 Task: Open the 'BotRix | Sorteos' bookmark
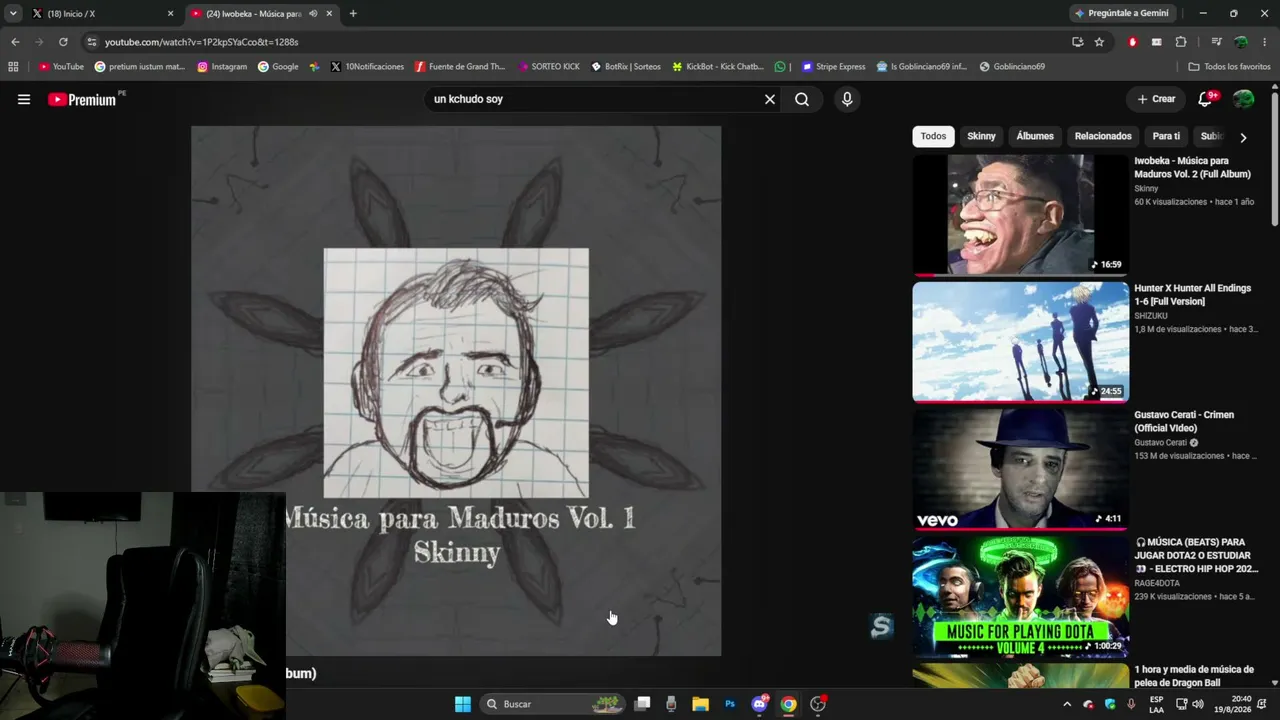pos(626,67)
